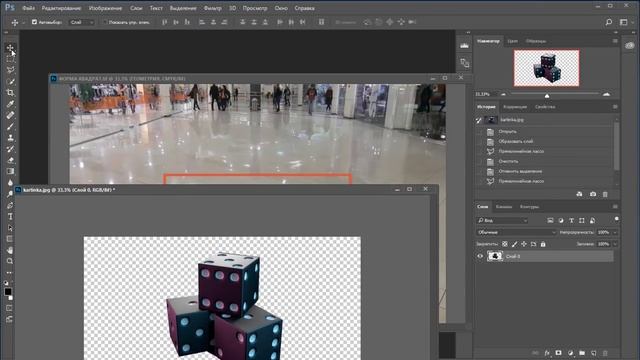Image resolution: width=640 pixels, height=360 pixels.
Task: Click the Navigator preview thumbnail
Action: [546, 68]
